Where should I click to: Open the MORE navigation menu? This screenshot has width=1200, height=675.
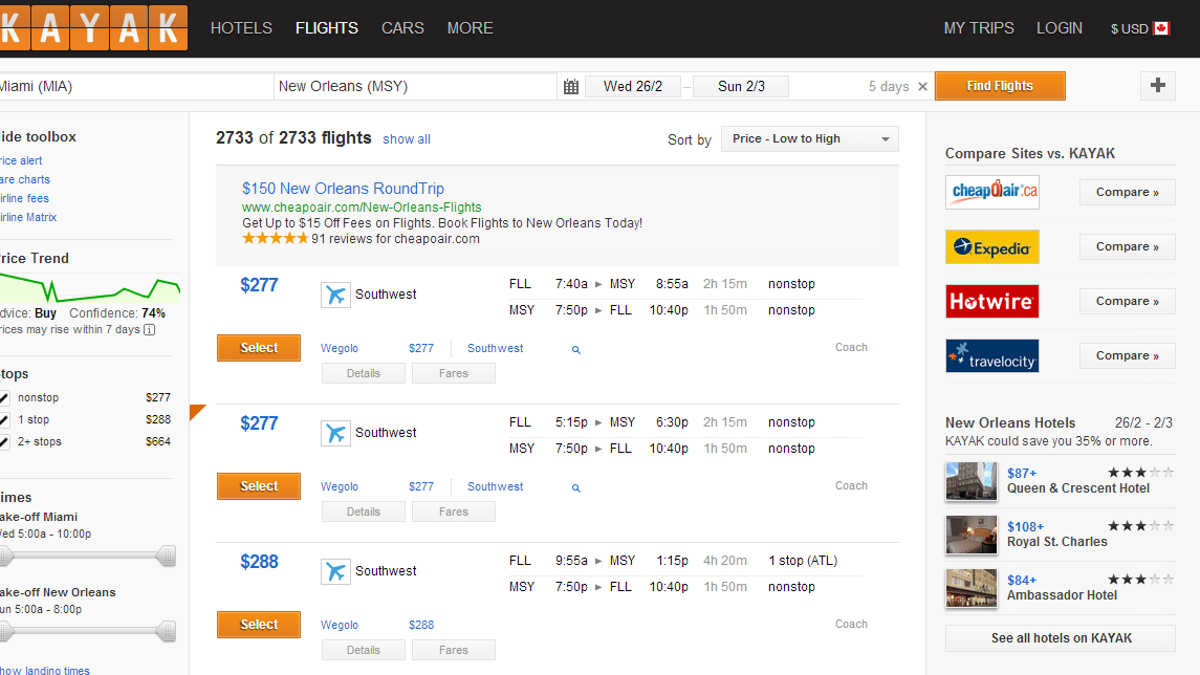pyautogui.click(x=470, y=28)
